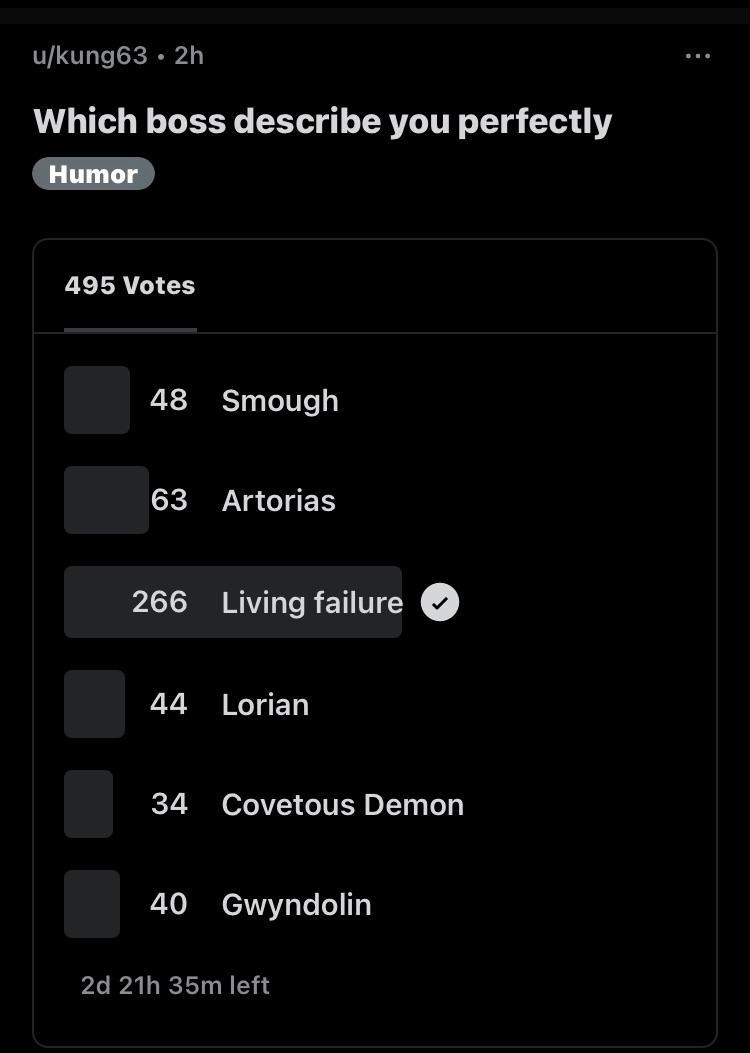
Task: Click the result bar for Smough
Action: pos(97,400)
